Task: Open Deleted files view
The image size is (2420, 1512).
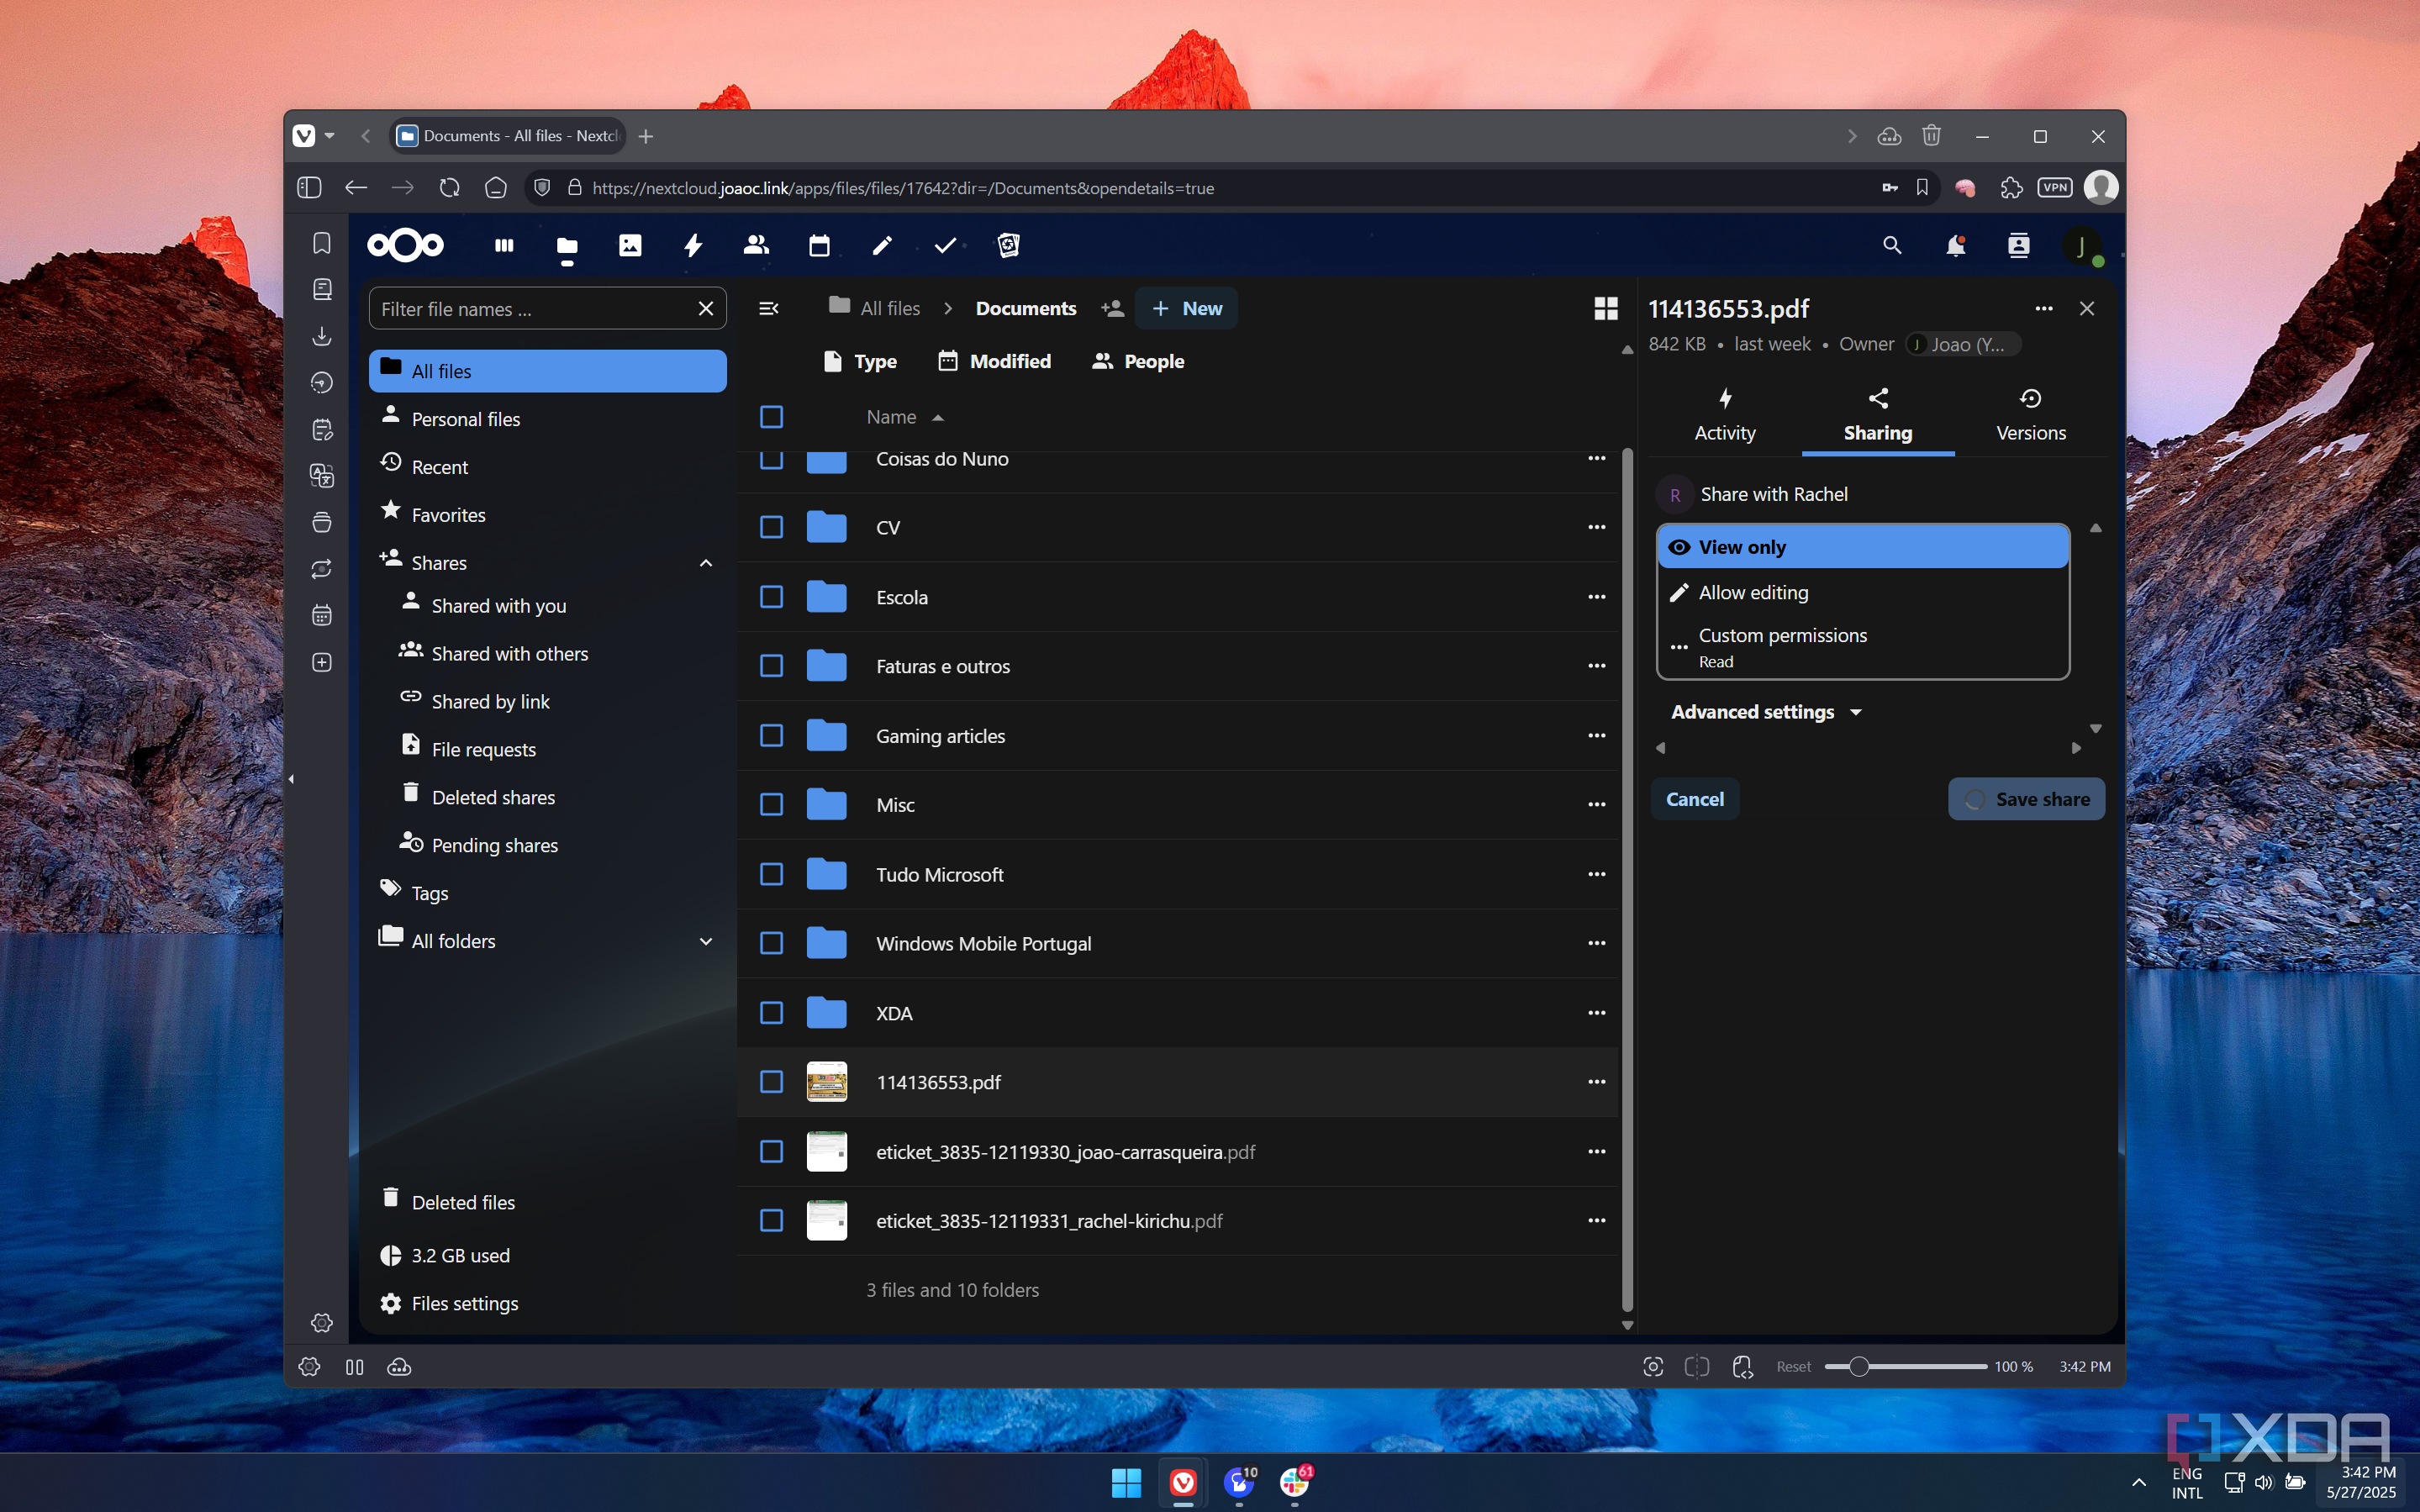Action: [547, 1202]
